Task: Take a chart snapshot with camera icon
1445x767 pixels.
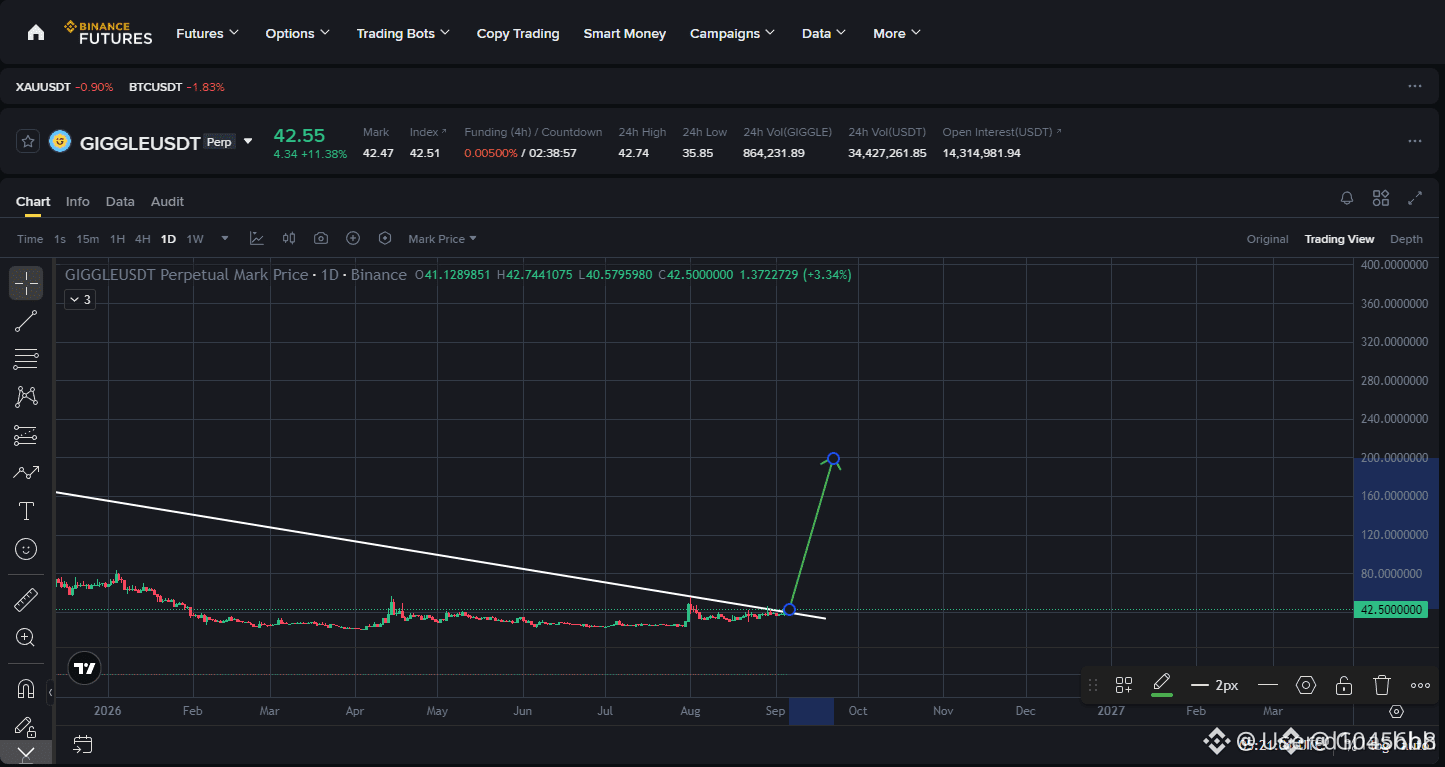Action: 321,238
